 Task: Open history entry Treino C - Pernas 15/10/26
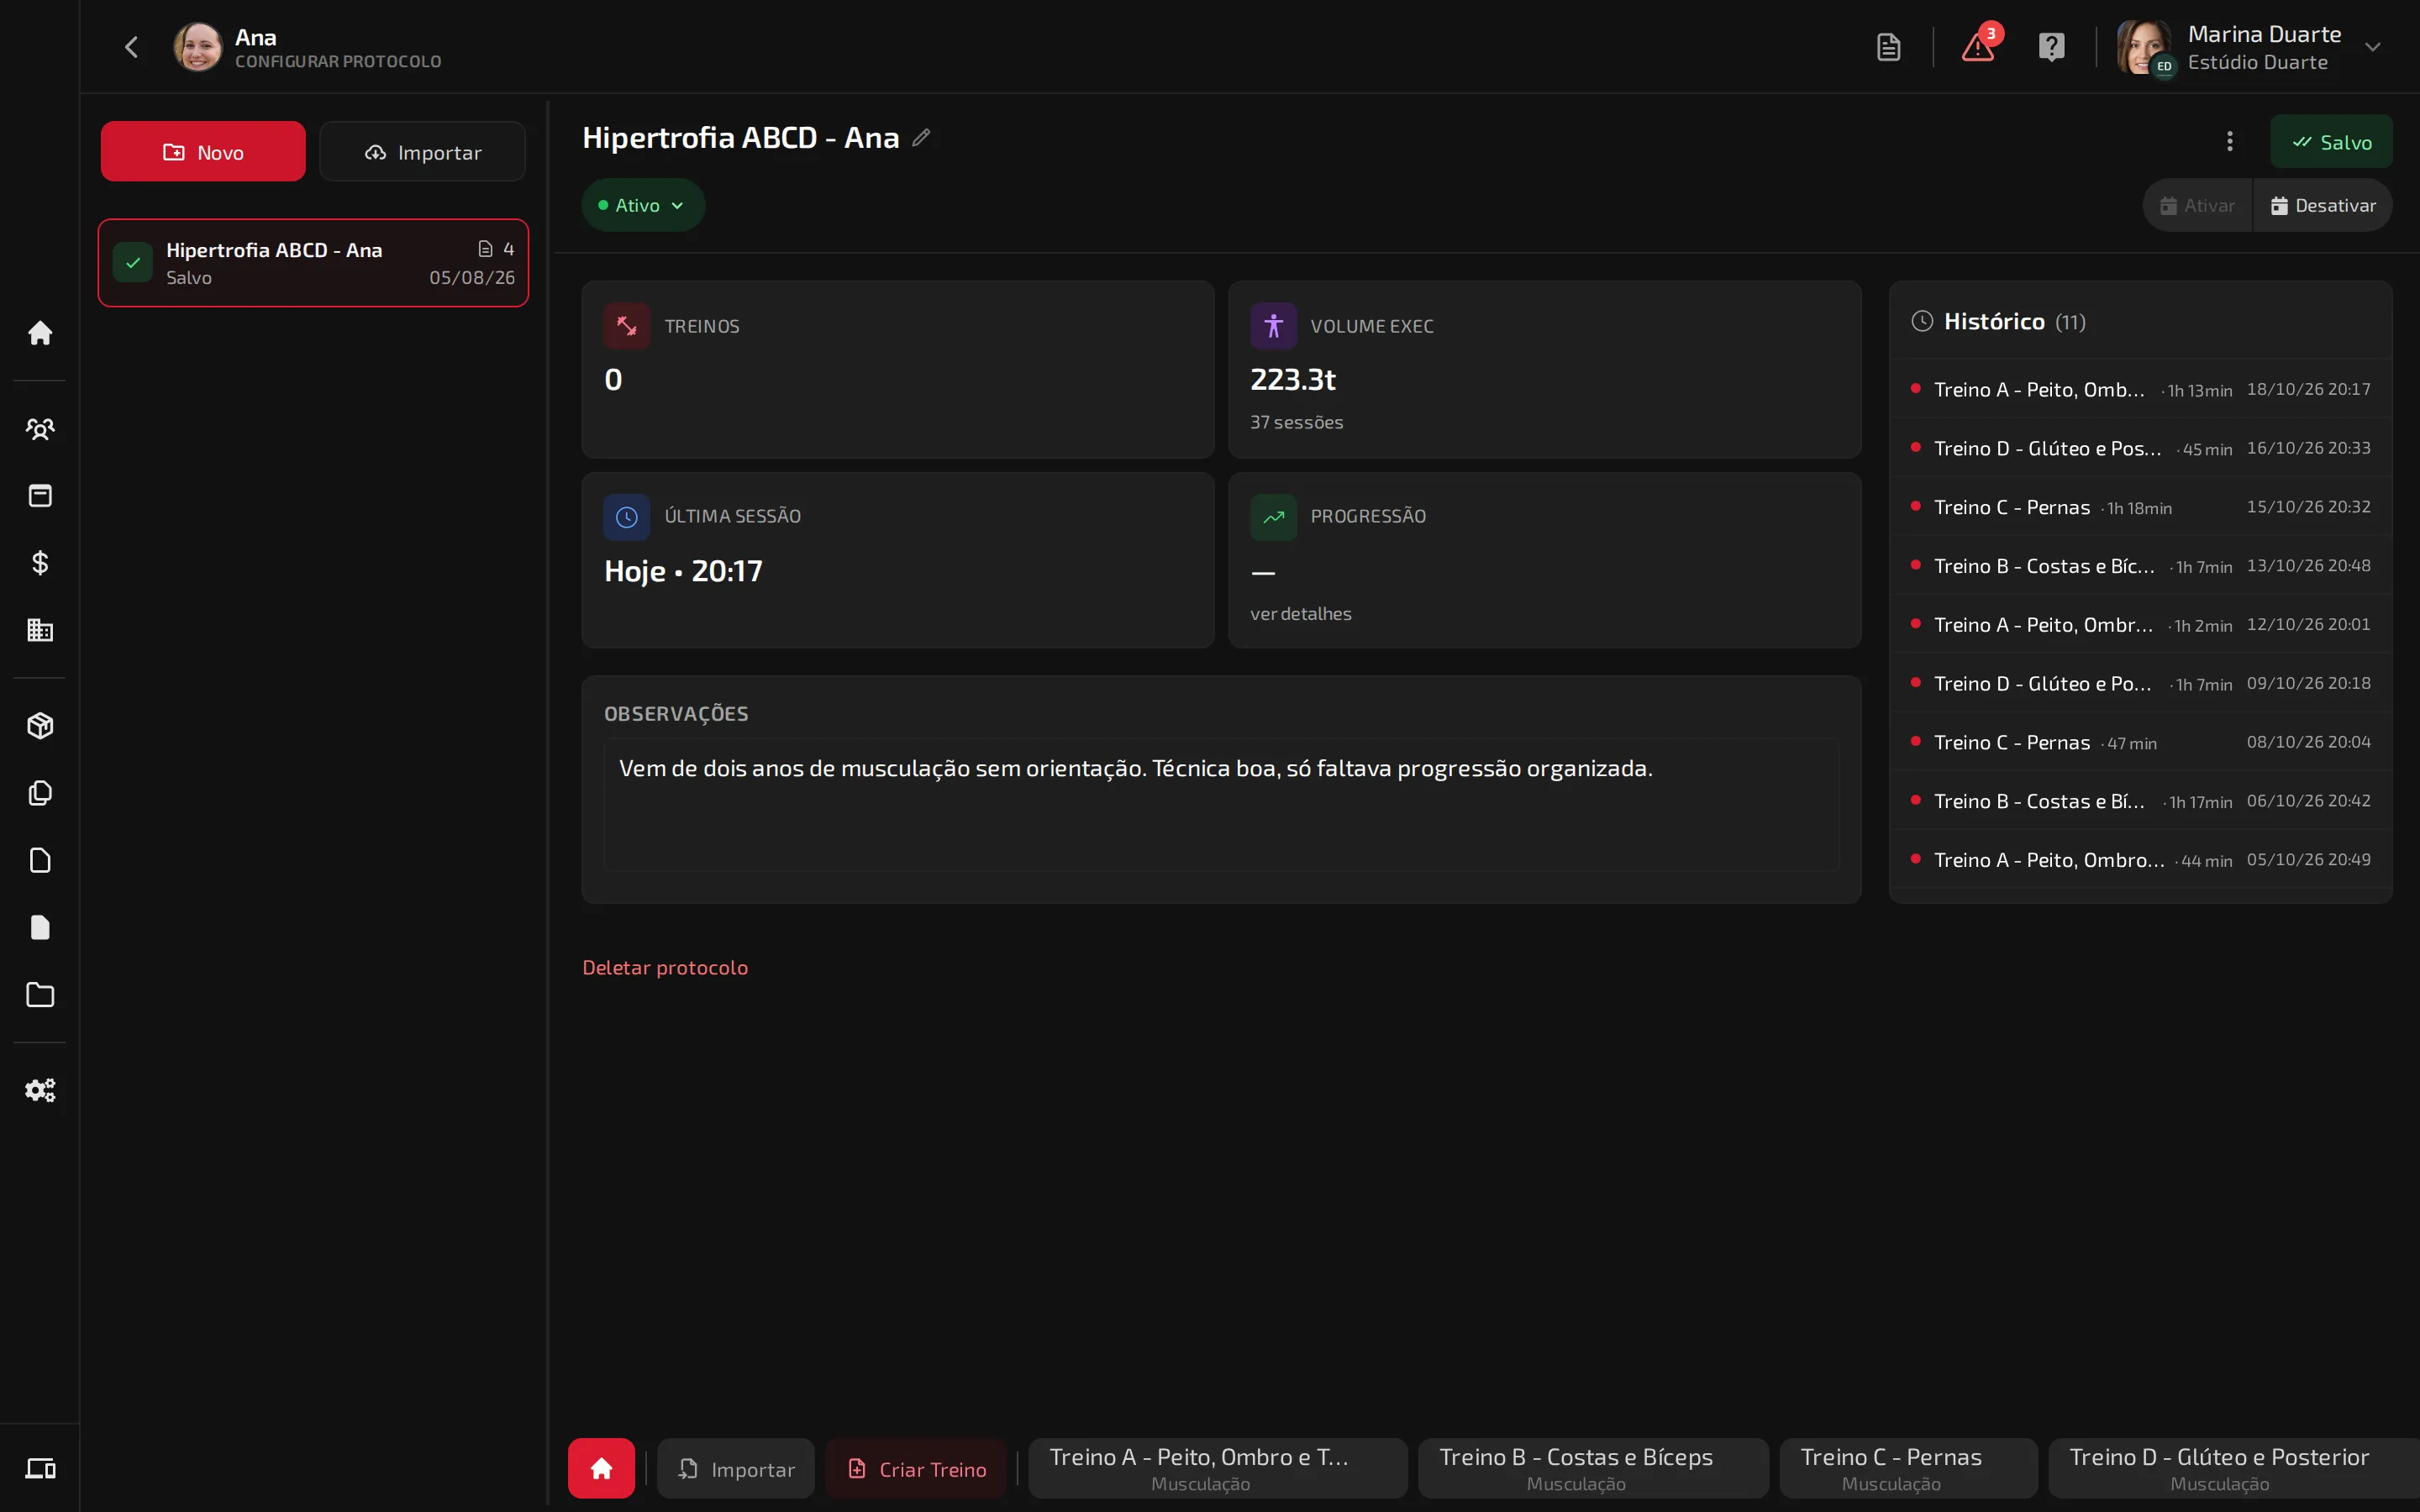click(x=2140, y=507)
